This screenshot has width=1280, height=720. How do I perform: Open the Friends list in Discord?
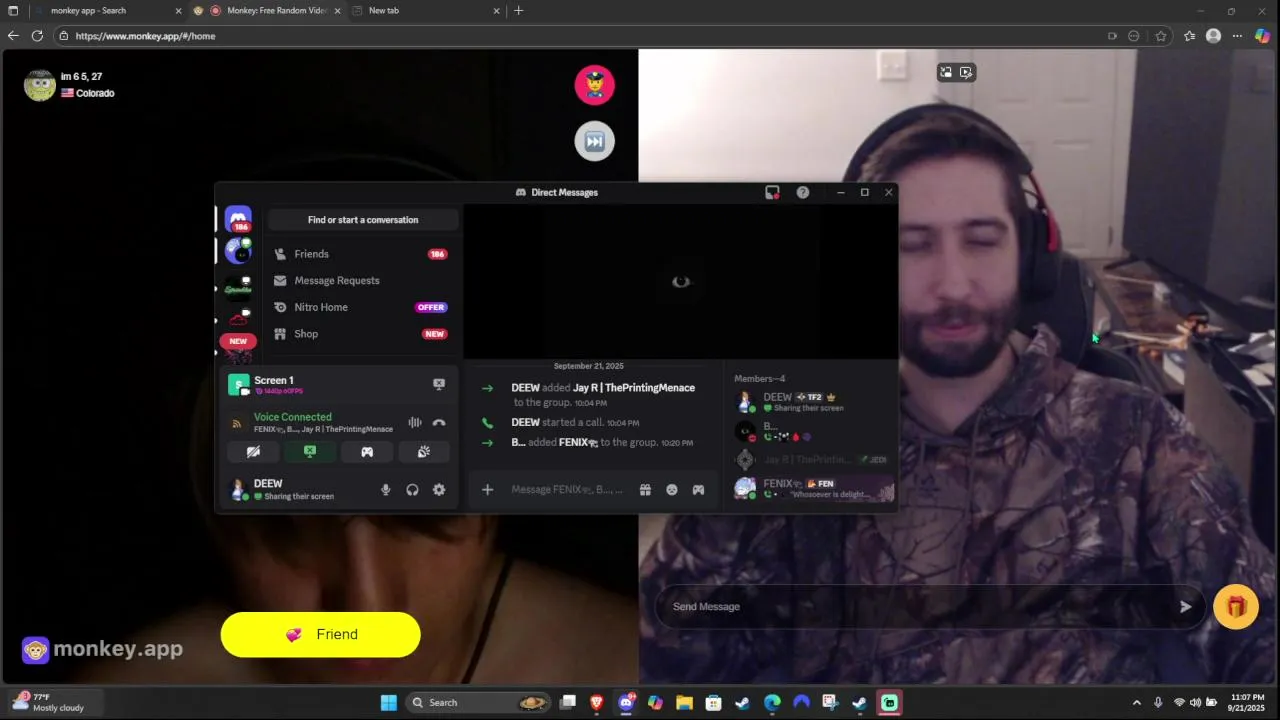point(363,254)
